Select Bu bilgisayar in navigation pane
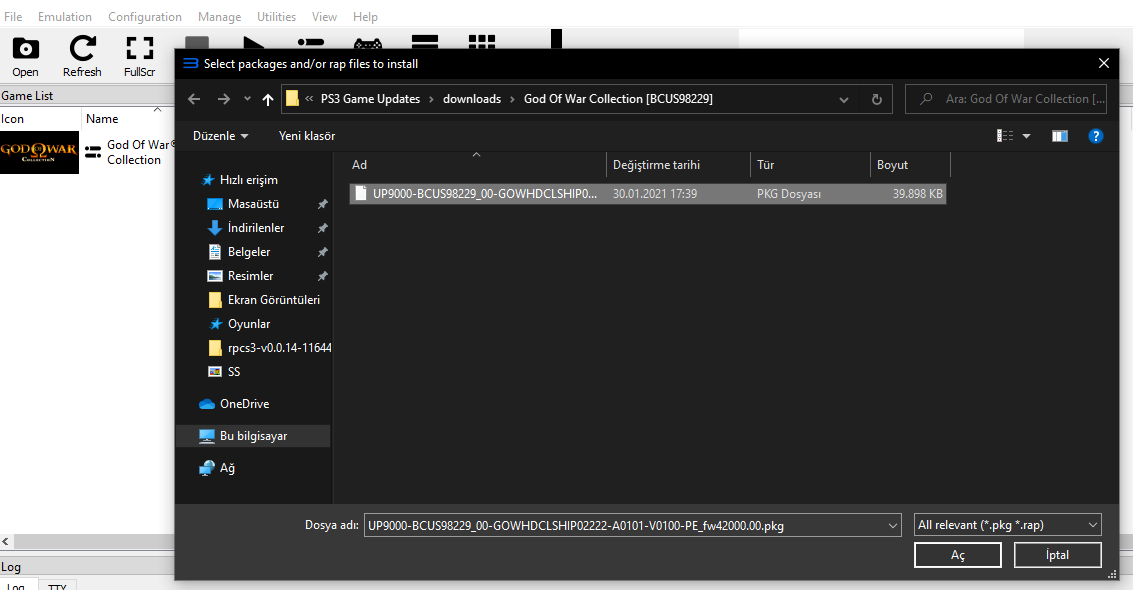 253,435
